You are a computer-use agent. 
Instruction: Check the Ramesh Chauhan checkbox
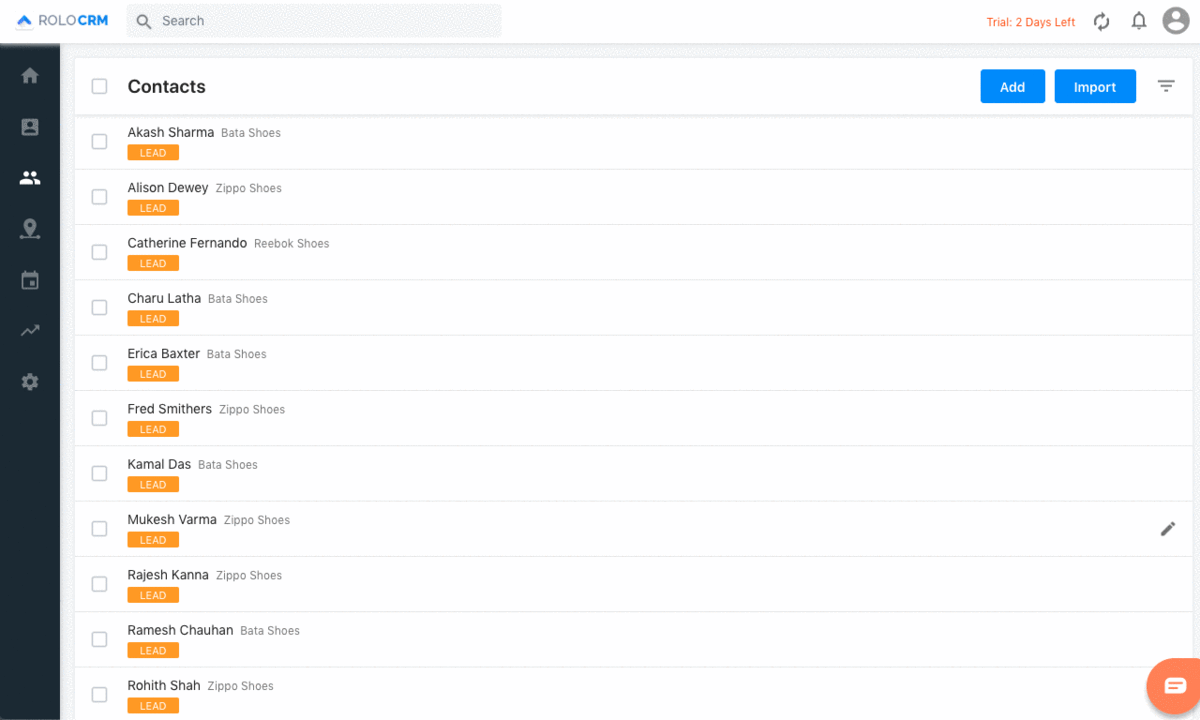[99, 640]
